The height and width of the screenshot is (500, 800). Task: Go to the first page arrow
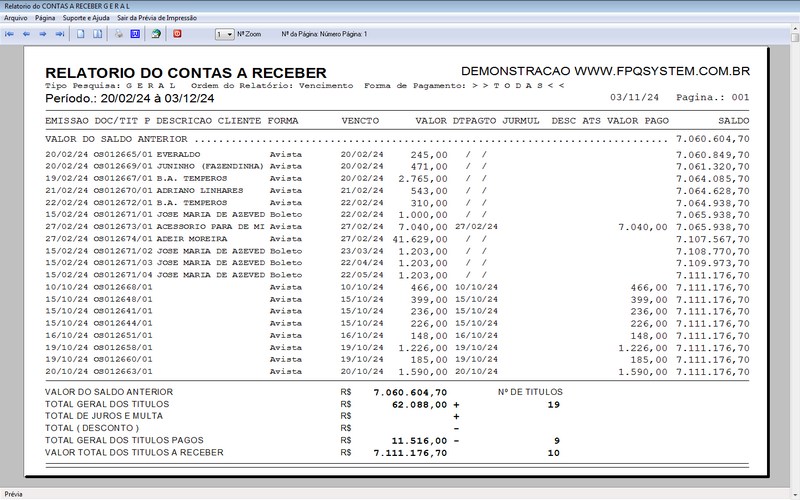click(x=10, y=34)
